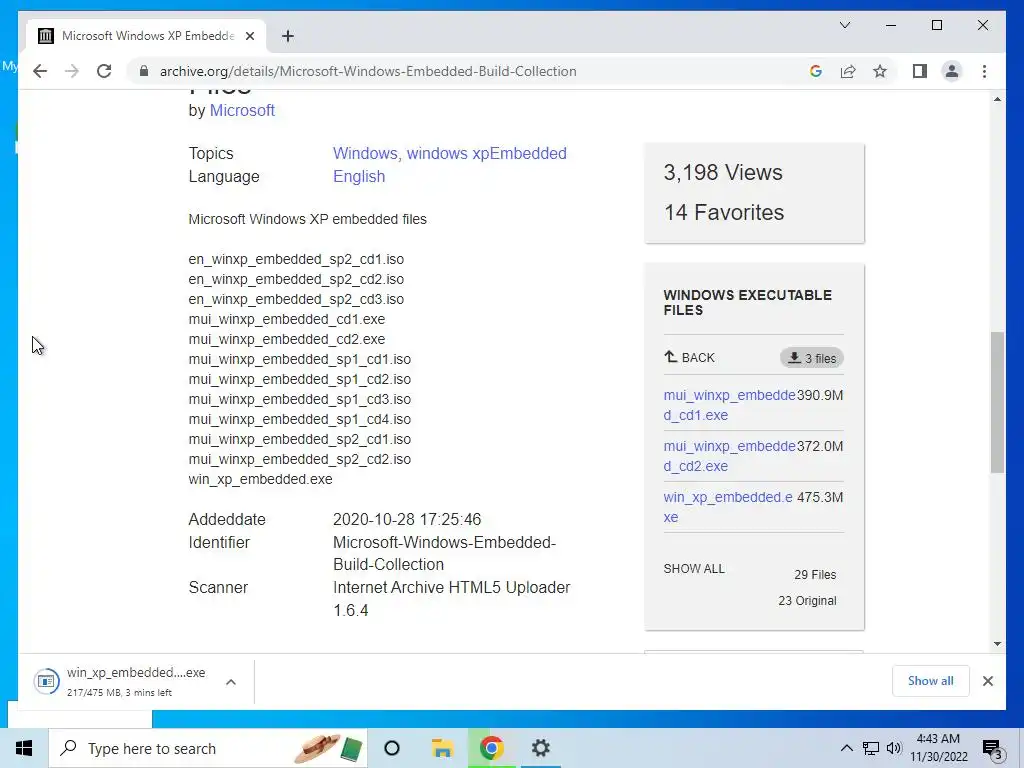The height and width of the screenshot is (768, 1024).
Task: Open the Chrome three-dot menu
Action: (984, 71)
